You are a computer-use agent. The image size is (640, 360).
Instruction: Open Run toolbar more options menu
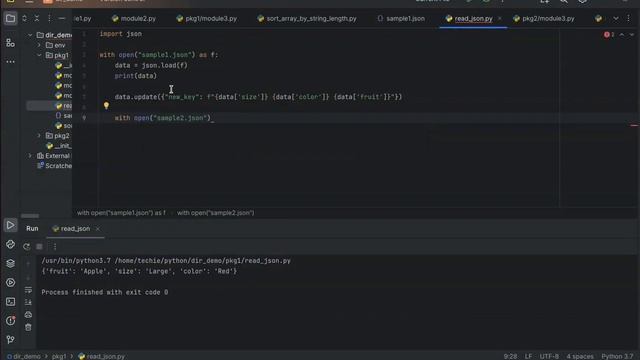[x=55, y=247]
